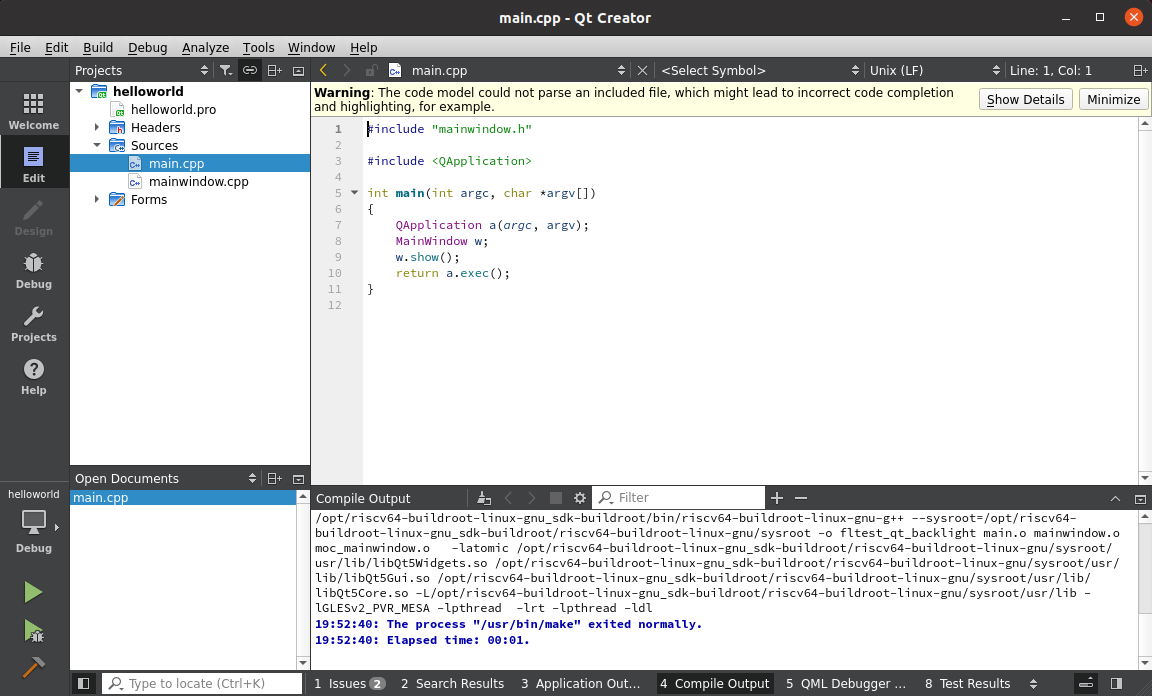Click the filter tree icon in Projects panel

coord(226,71)
